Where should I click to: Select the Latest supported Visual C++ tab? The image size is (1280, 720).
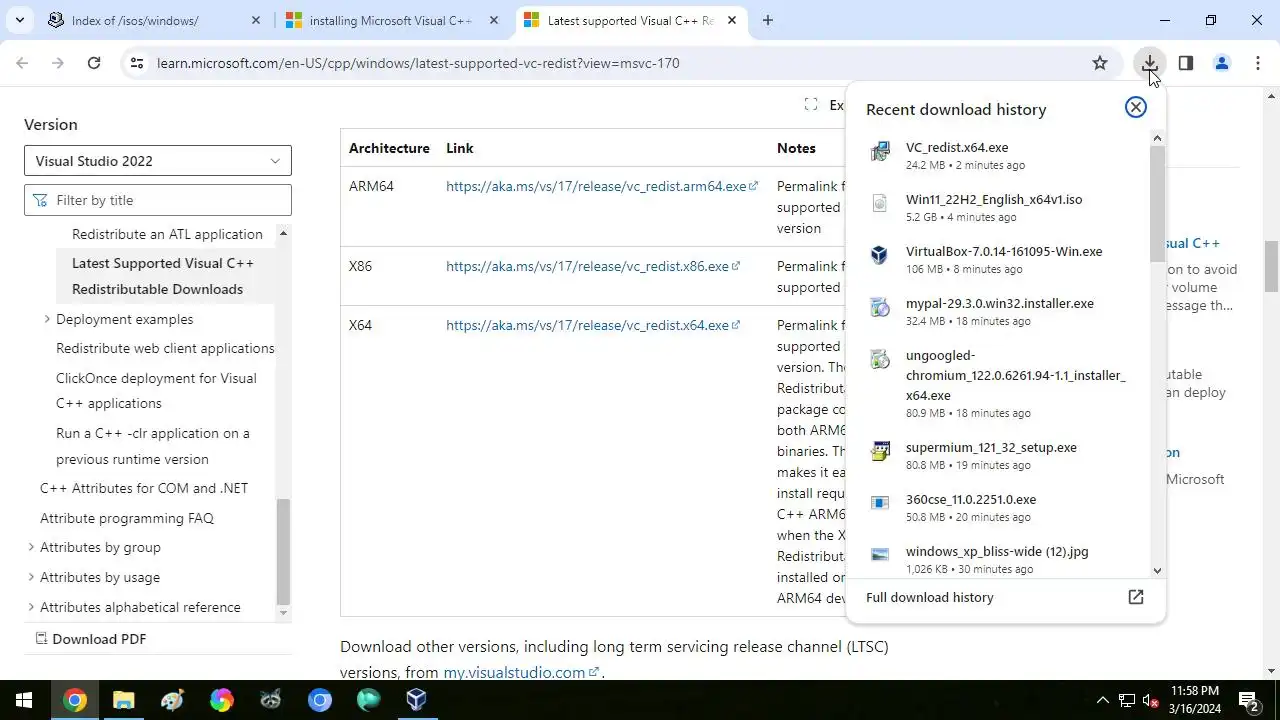point(631,20)
